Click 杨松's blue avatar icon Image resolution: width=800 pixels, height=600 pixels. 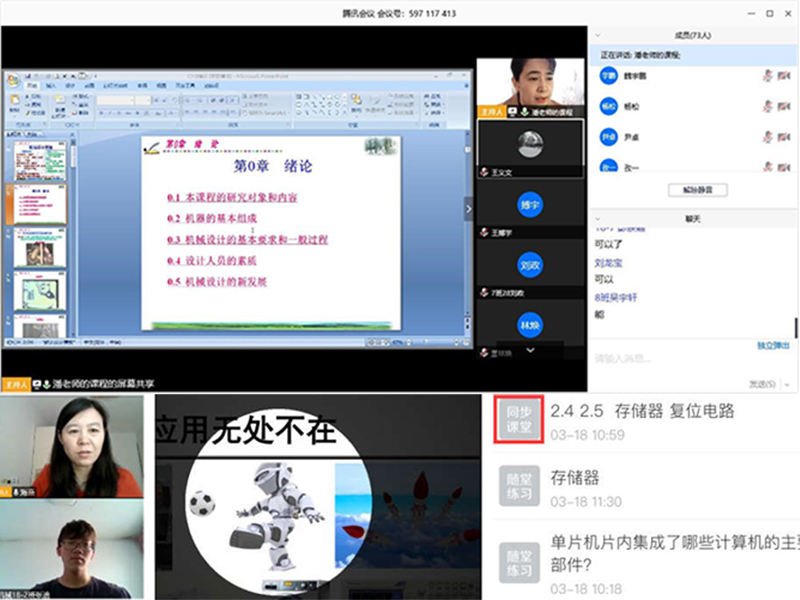[x=608, y=105]
